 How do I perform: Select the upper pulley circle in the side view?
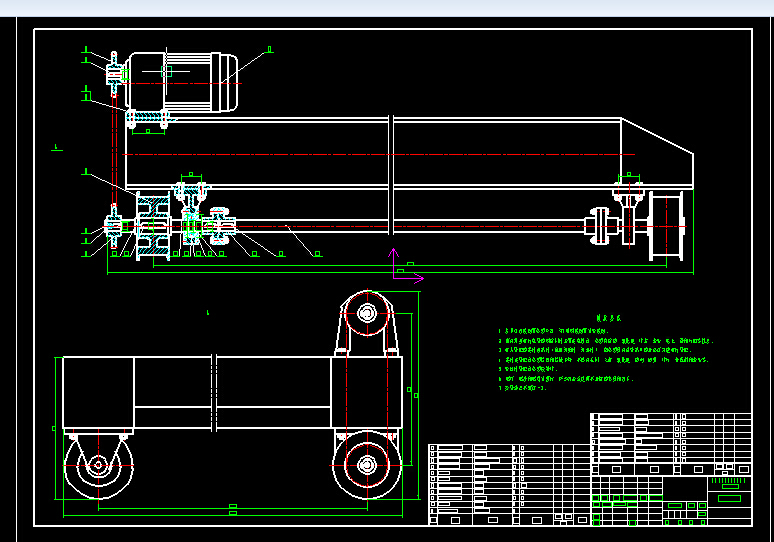pos(367,313)
